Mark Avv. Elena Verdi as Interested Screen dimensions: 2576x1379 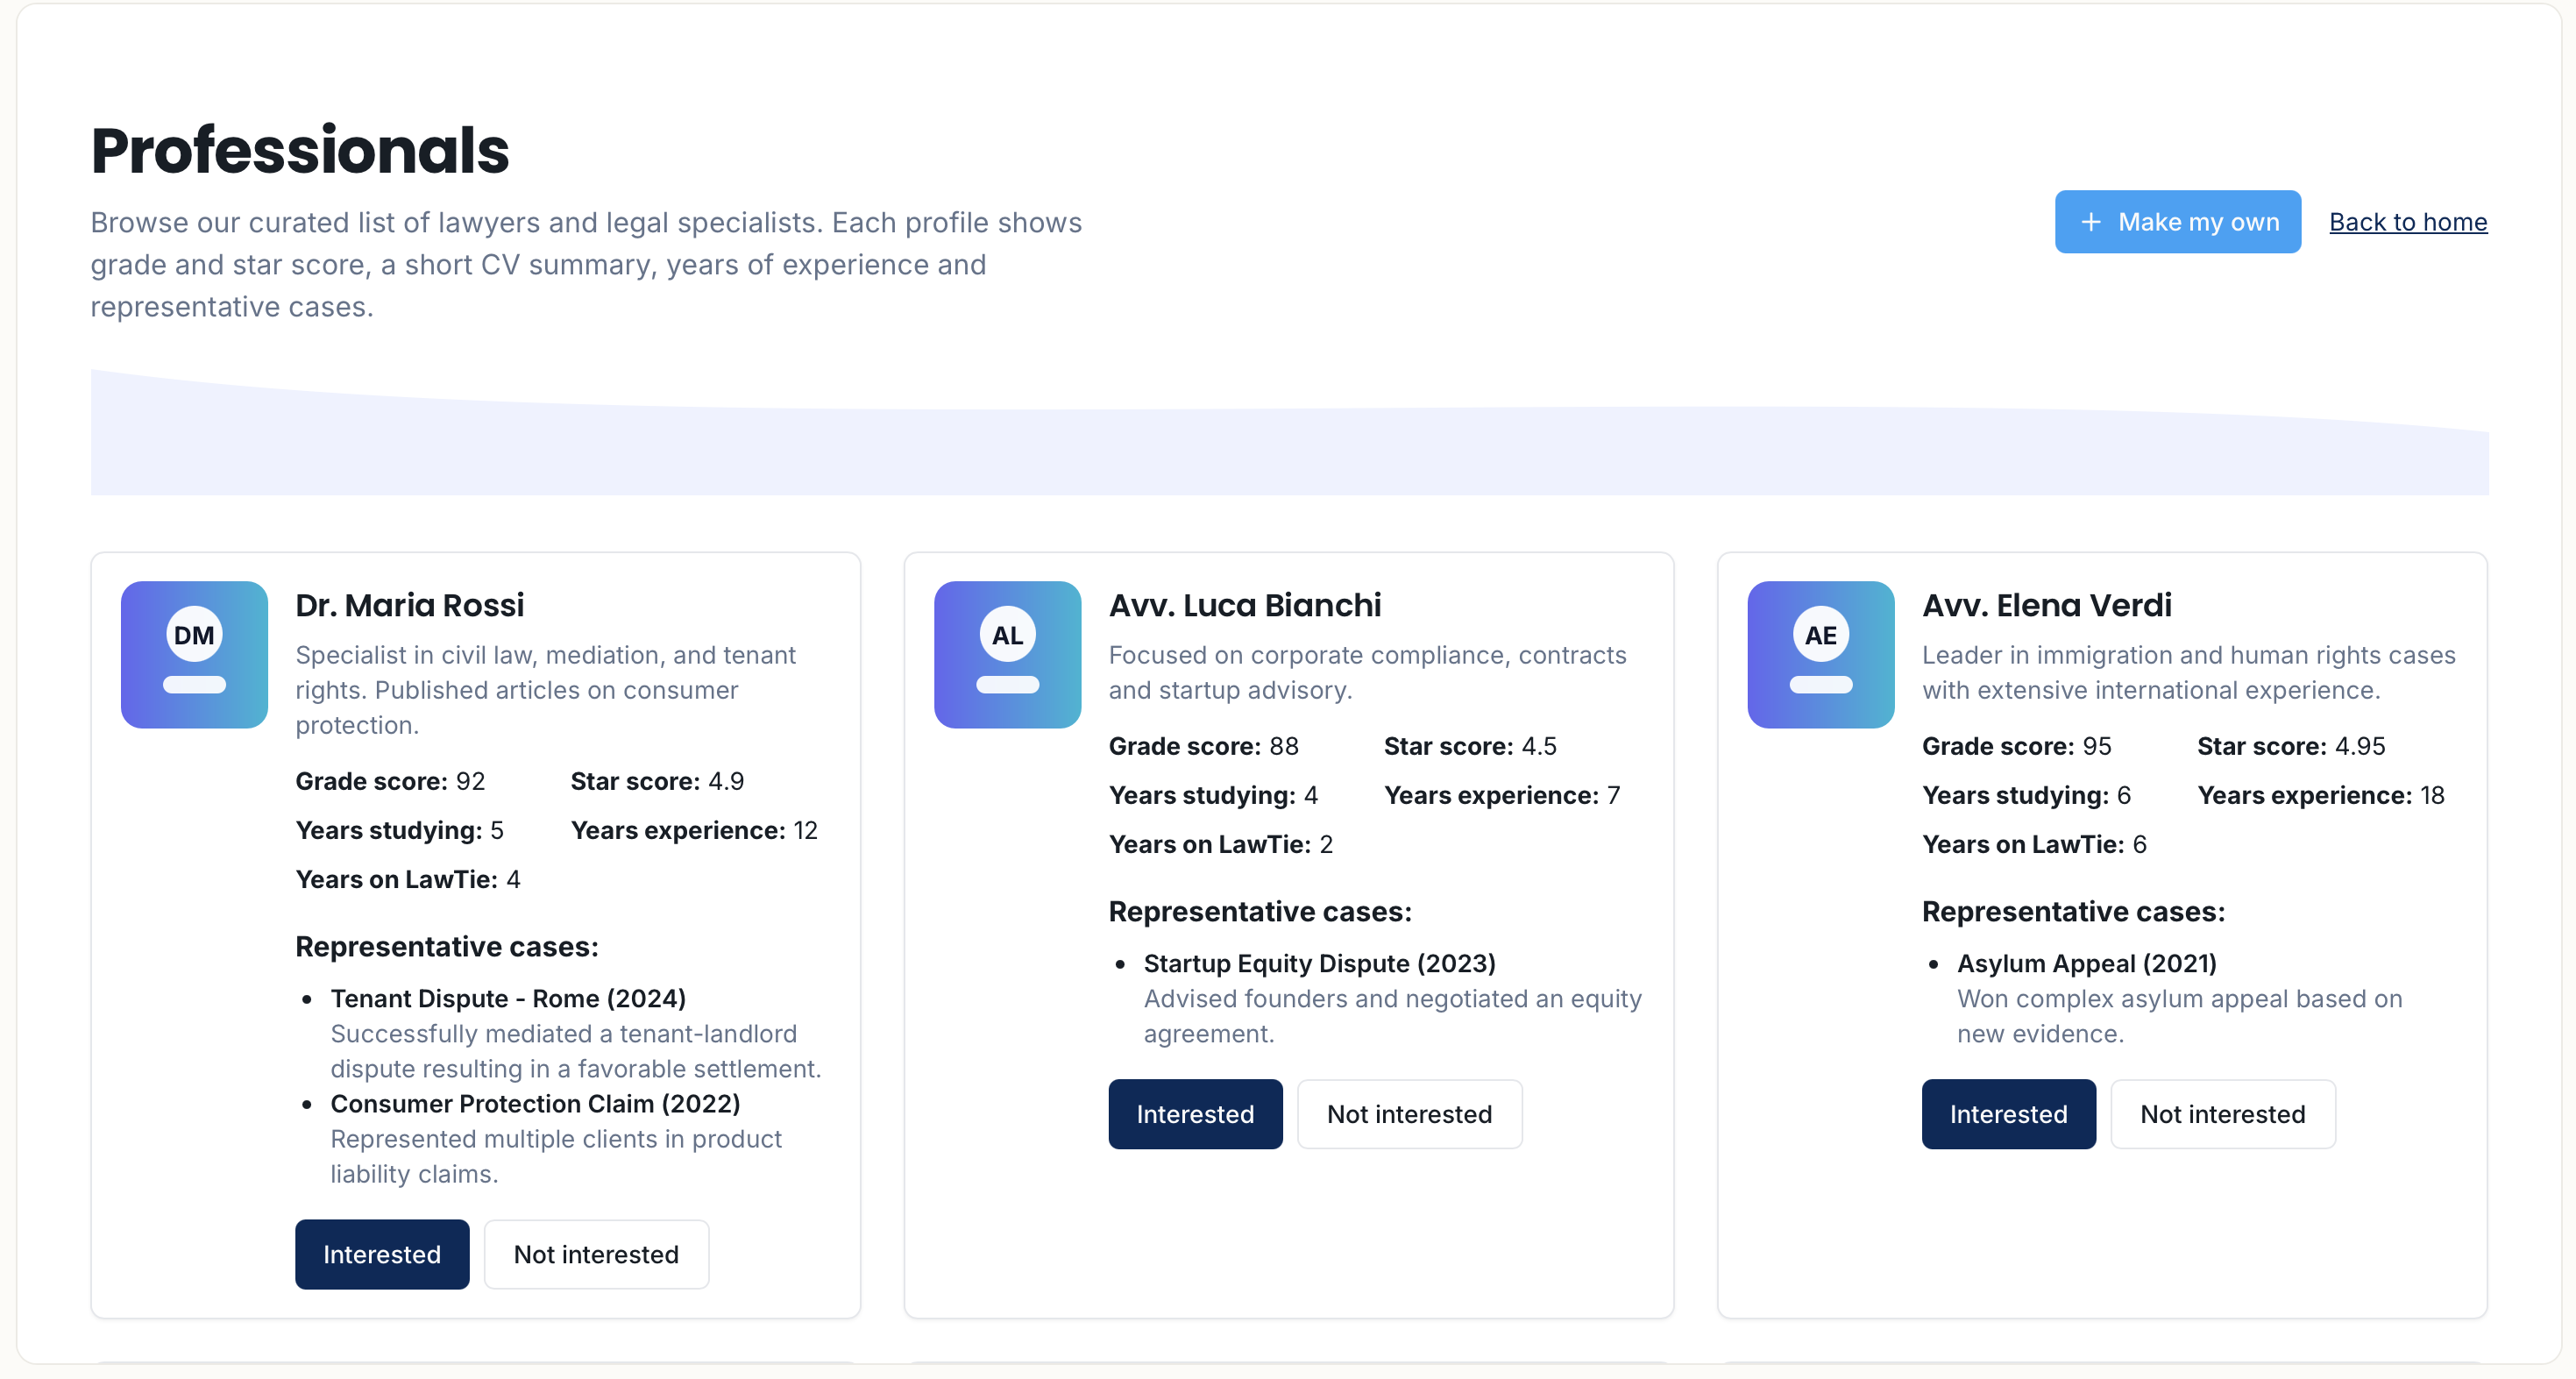pyautogui.click(x=2008, y=1114)
